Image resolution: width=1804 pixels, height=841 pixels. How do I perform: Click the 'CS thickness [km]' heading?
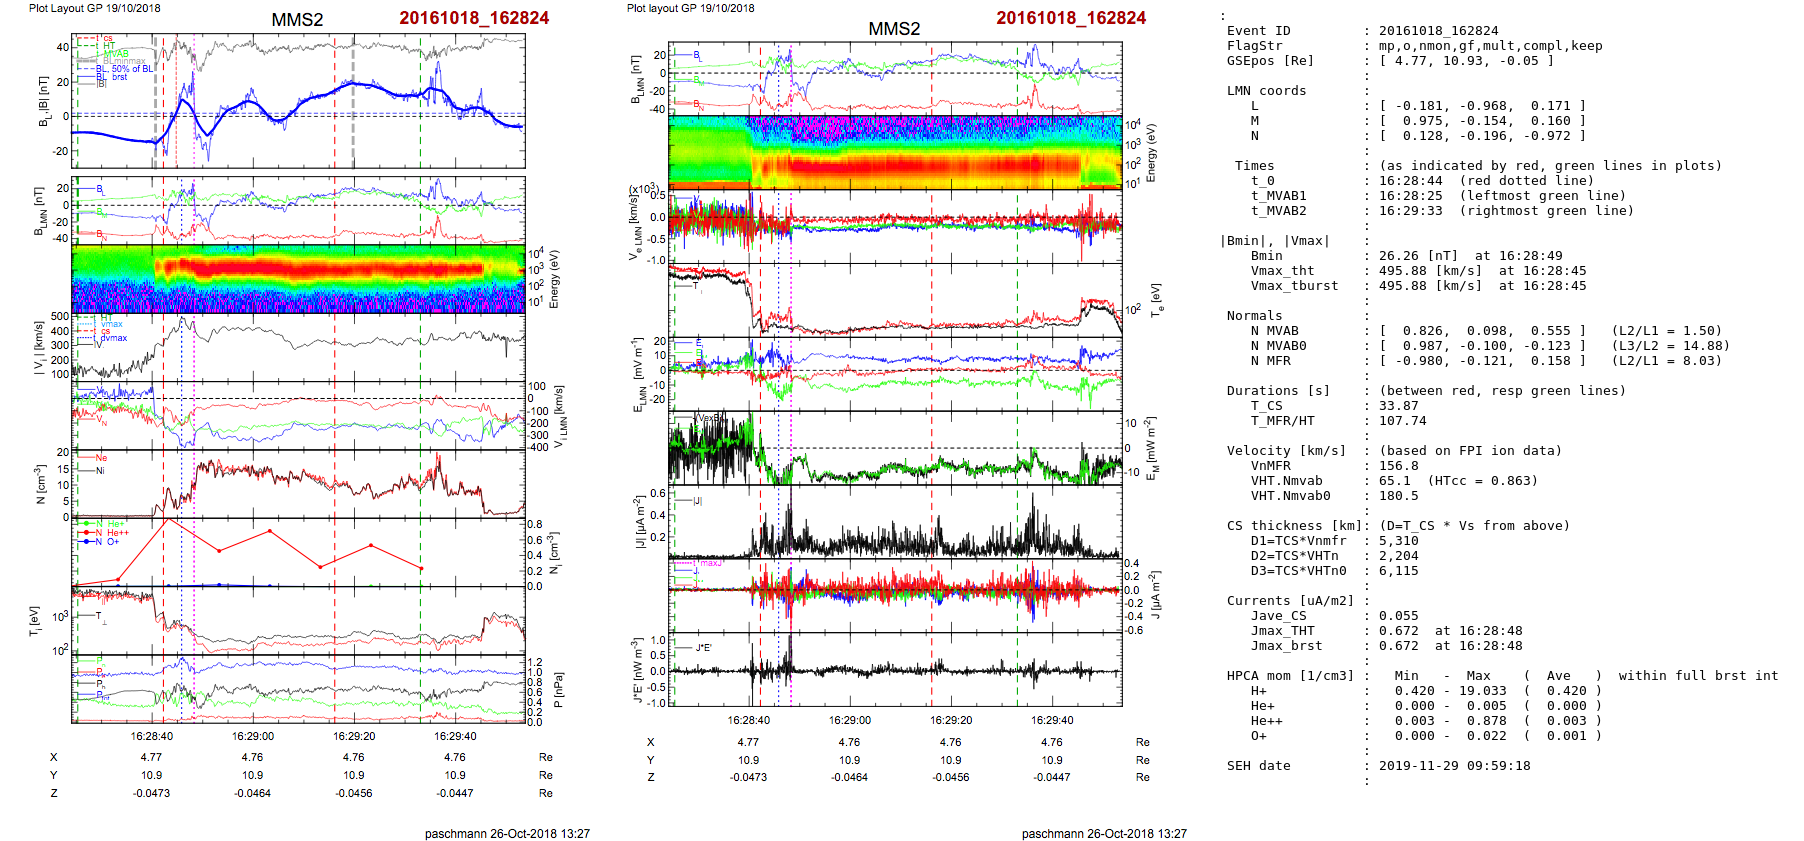coord(1294,526)
